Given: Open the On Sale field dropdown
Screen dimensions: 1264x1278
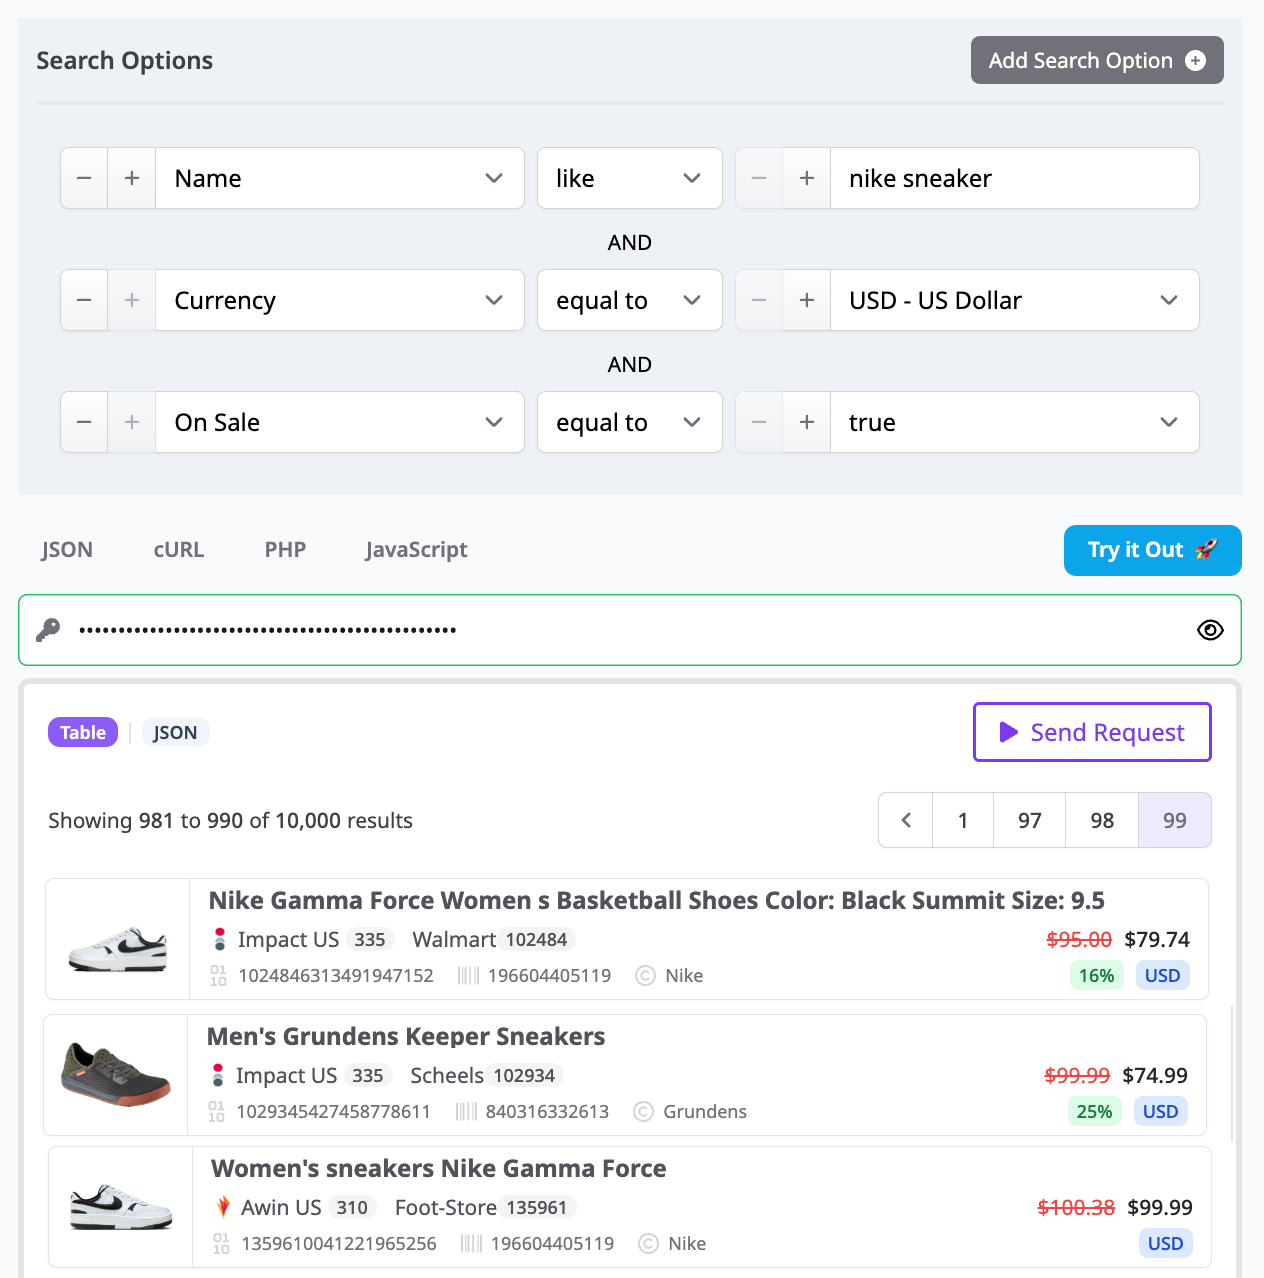Looking at the screenshot, I should (x=340, y=422).
